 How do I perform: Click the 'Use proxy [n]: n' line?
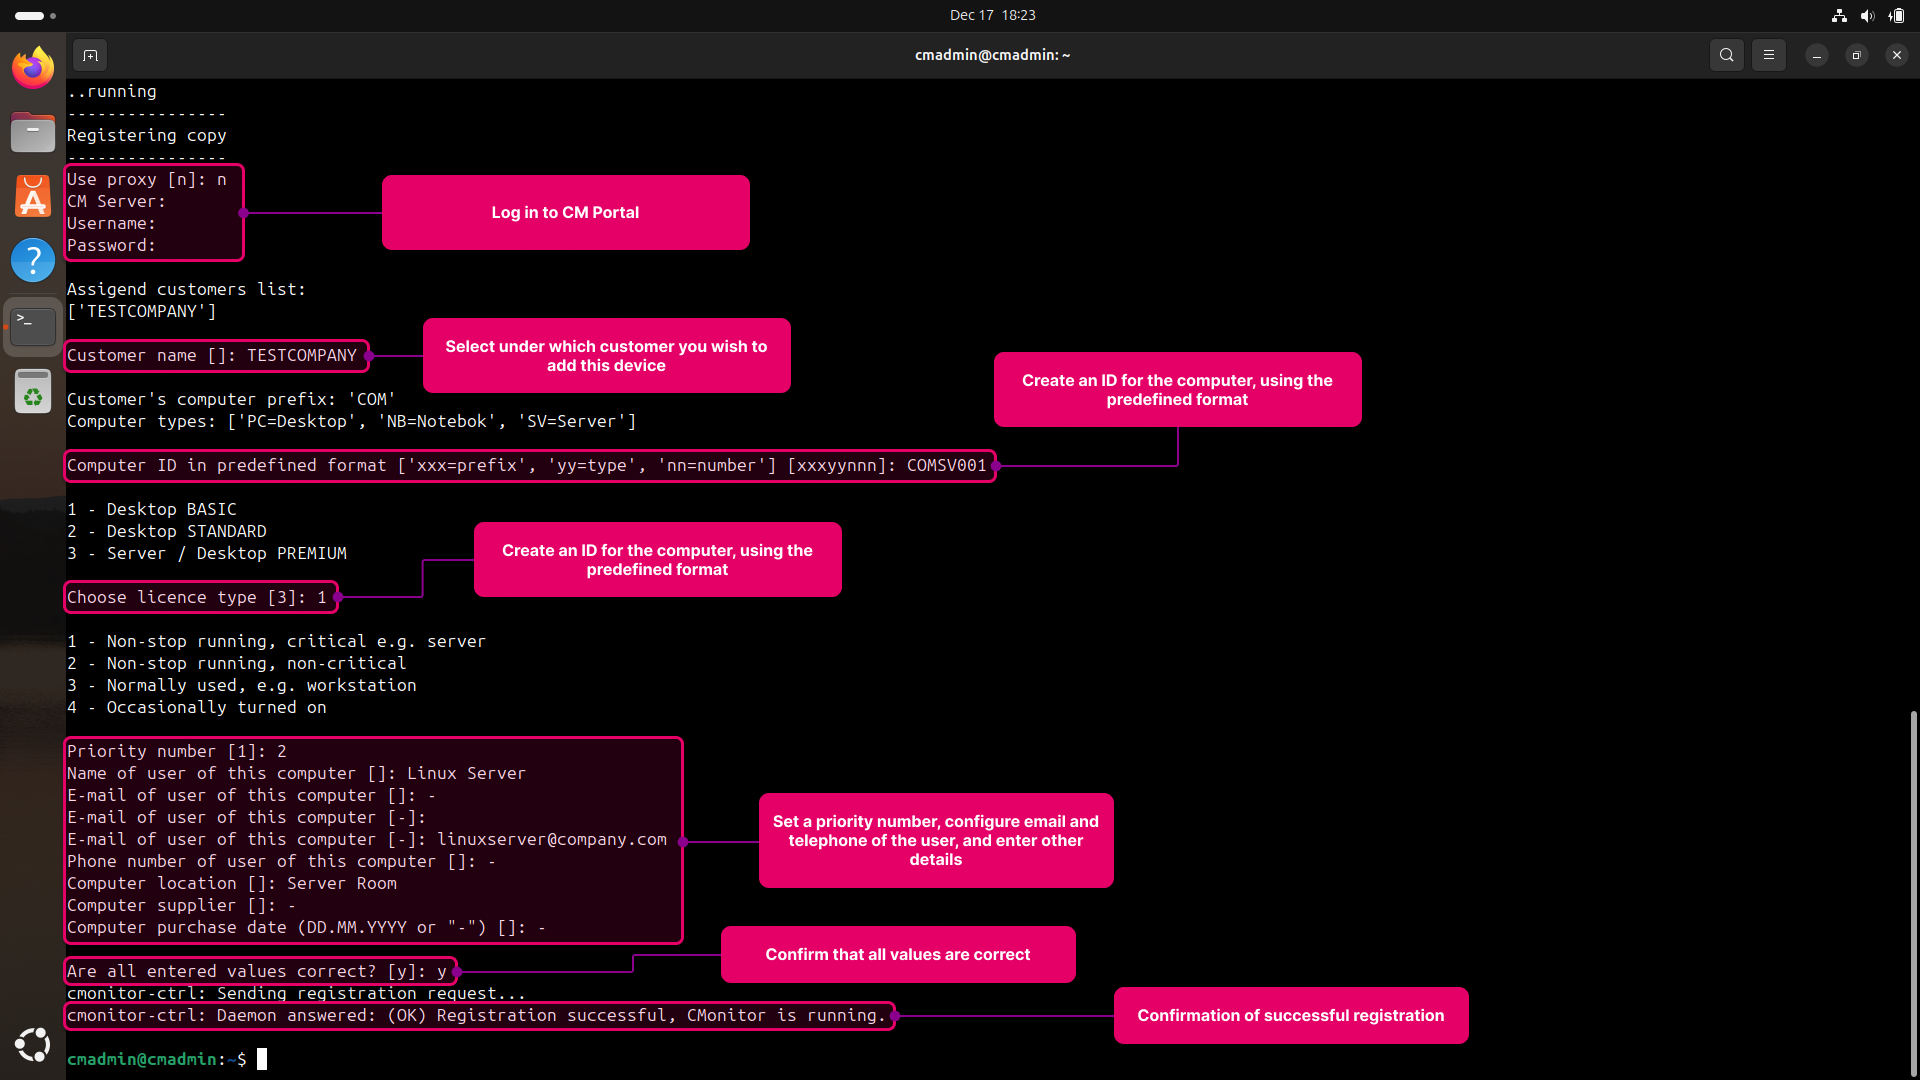pos(147,179)
